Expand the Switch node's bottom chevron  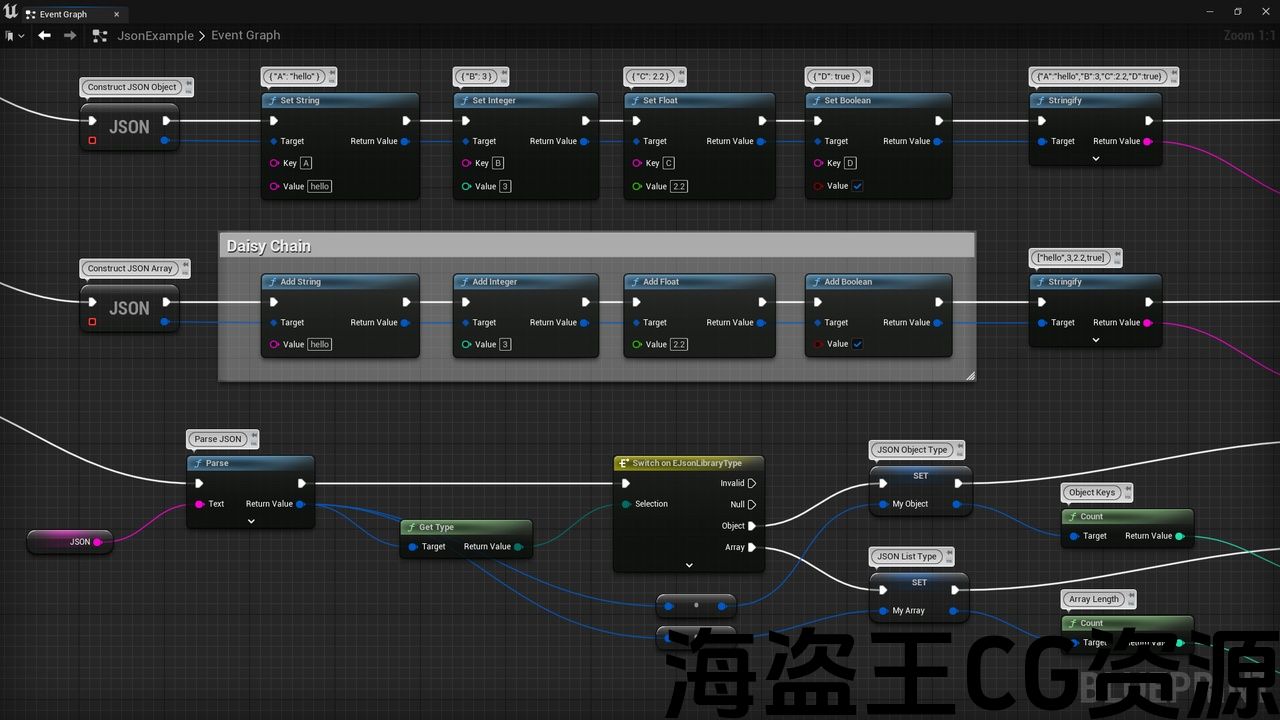pos(688,565)
